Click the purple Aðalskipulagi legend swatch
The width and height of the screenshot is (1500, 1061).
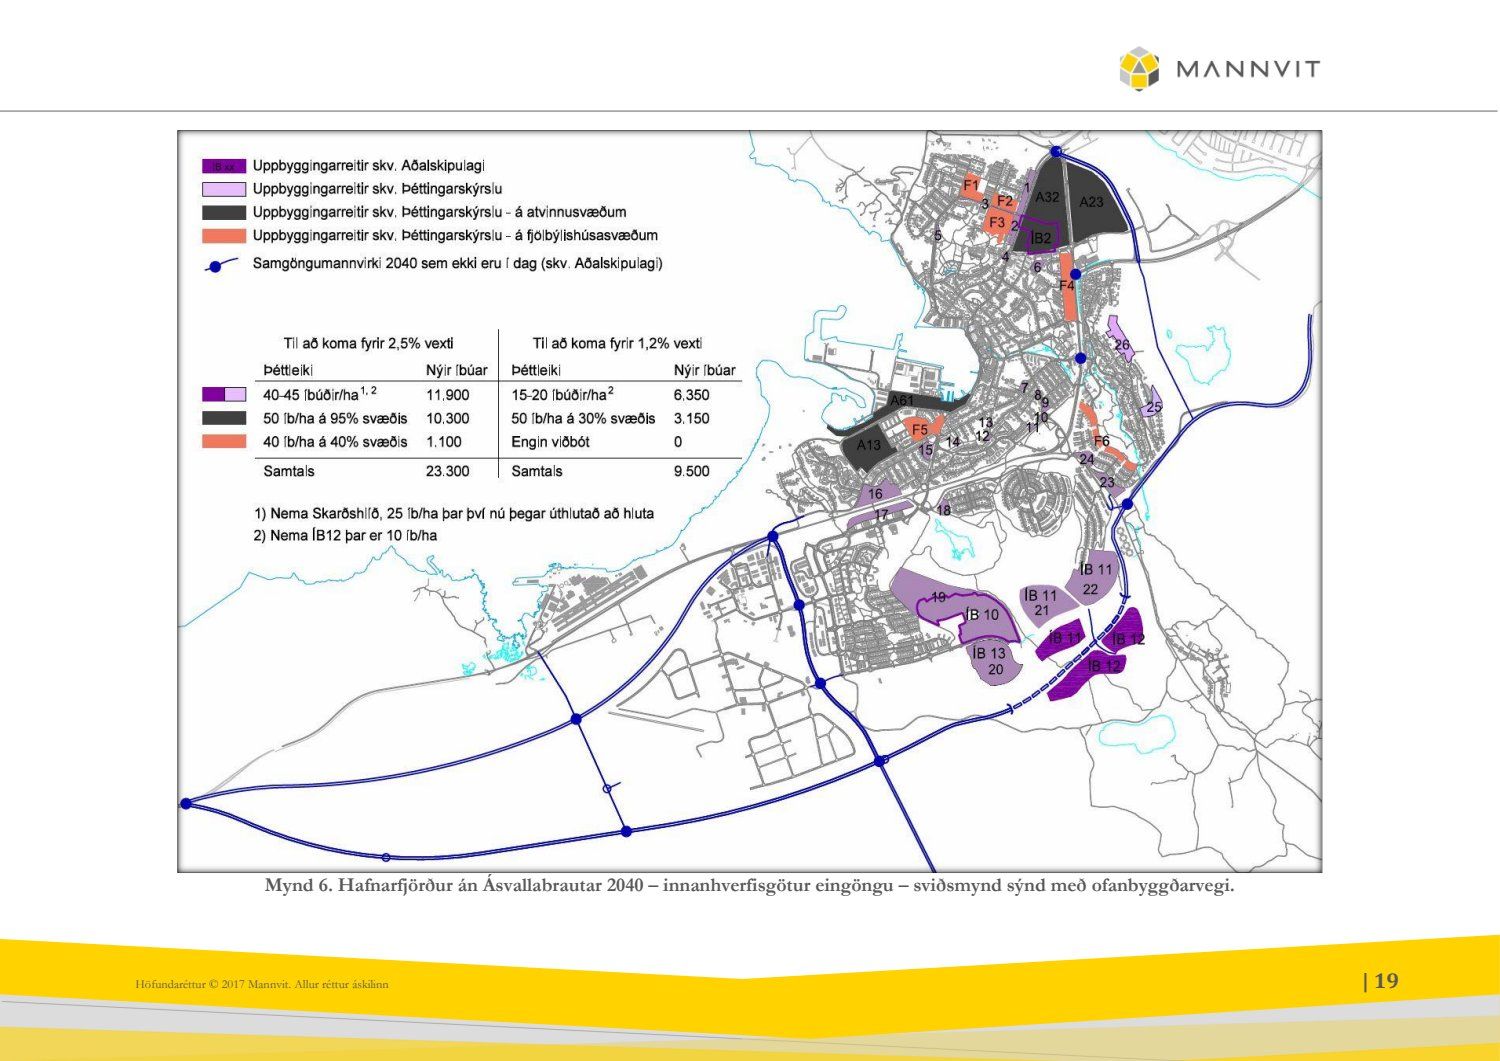pyautogui.click(x=223, y=166)
